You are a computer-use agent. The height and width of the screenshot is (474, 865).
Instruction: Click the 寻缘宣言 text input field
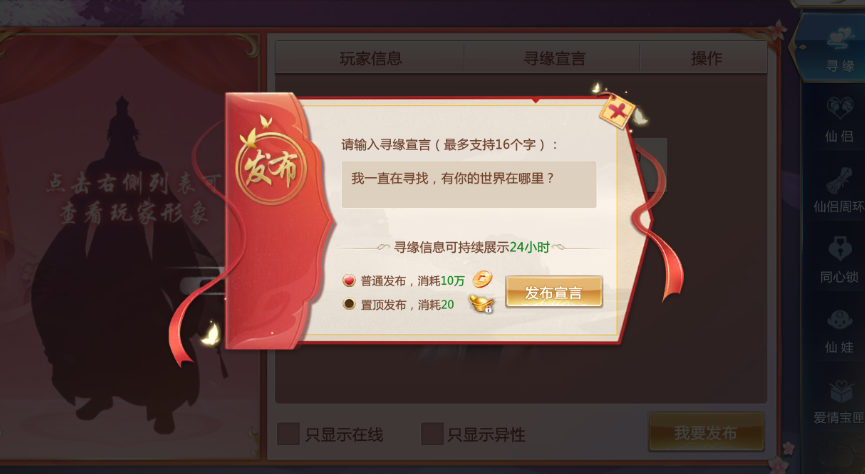(469, 184)
